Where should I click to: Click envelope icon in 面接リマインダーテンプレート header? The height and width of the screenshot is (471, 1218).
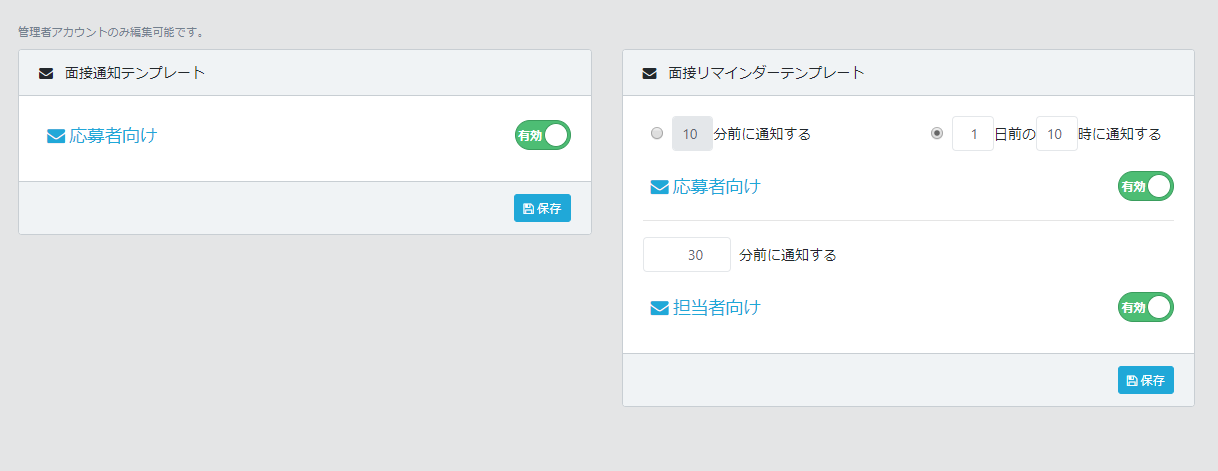[x=649, y=73]
